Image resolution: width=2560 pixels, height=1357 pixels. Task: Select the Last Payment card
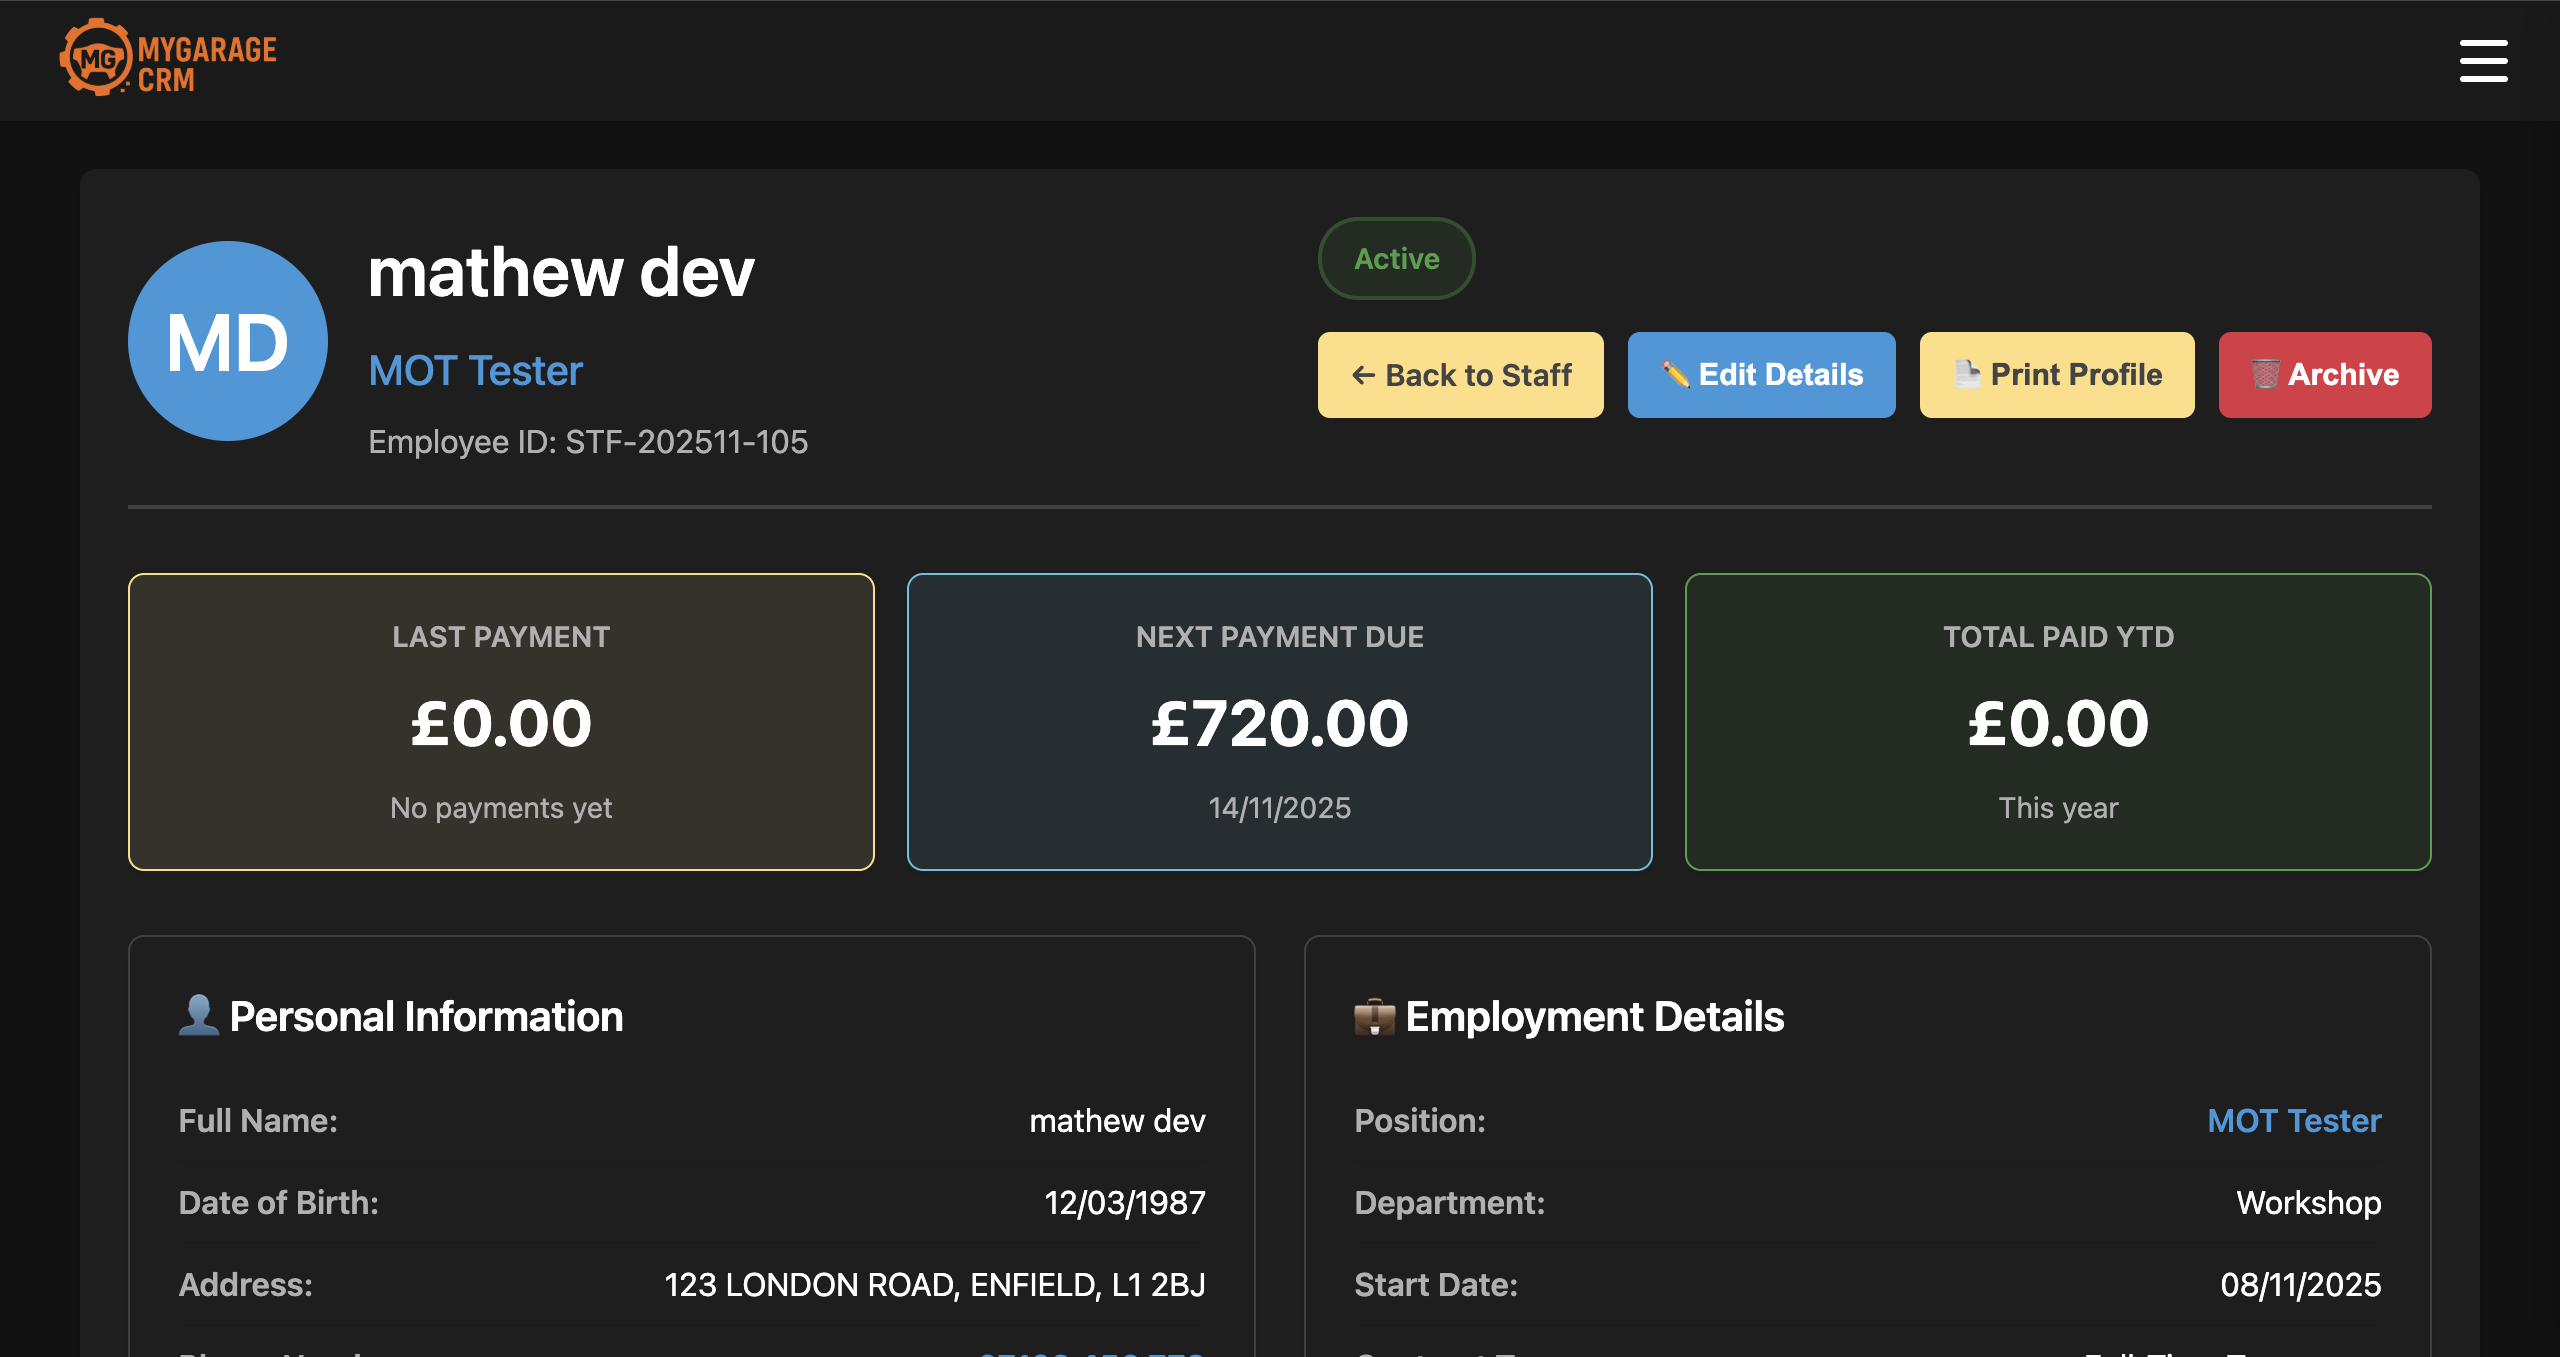[500, 722]
